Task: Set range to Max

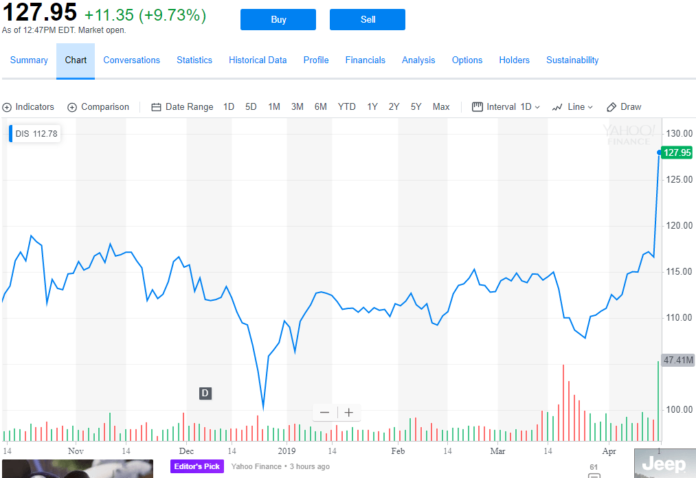Action: coord(441,107)
